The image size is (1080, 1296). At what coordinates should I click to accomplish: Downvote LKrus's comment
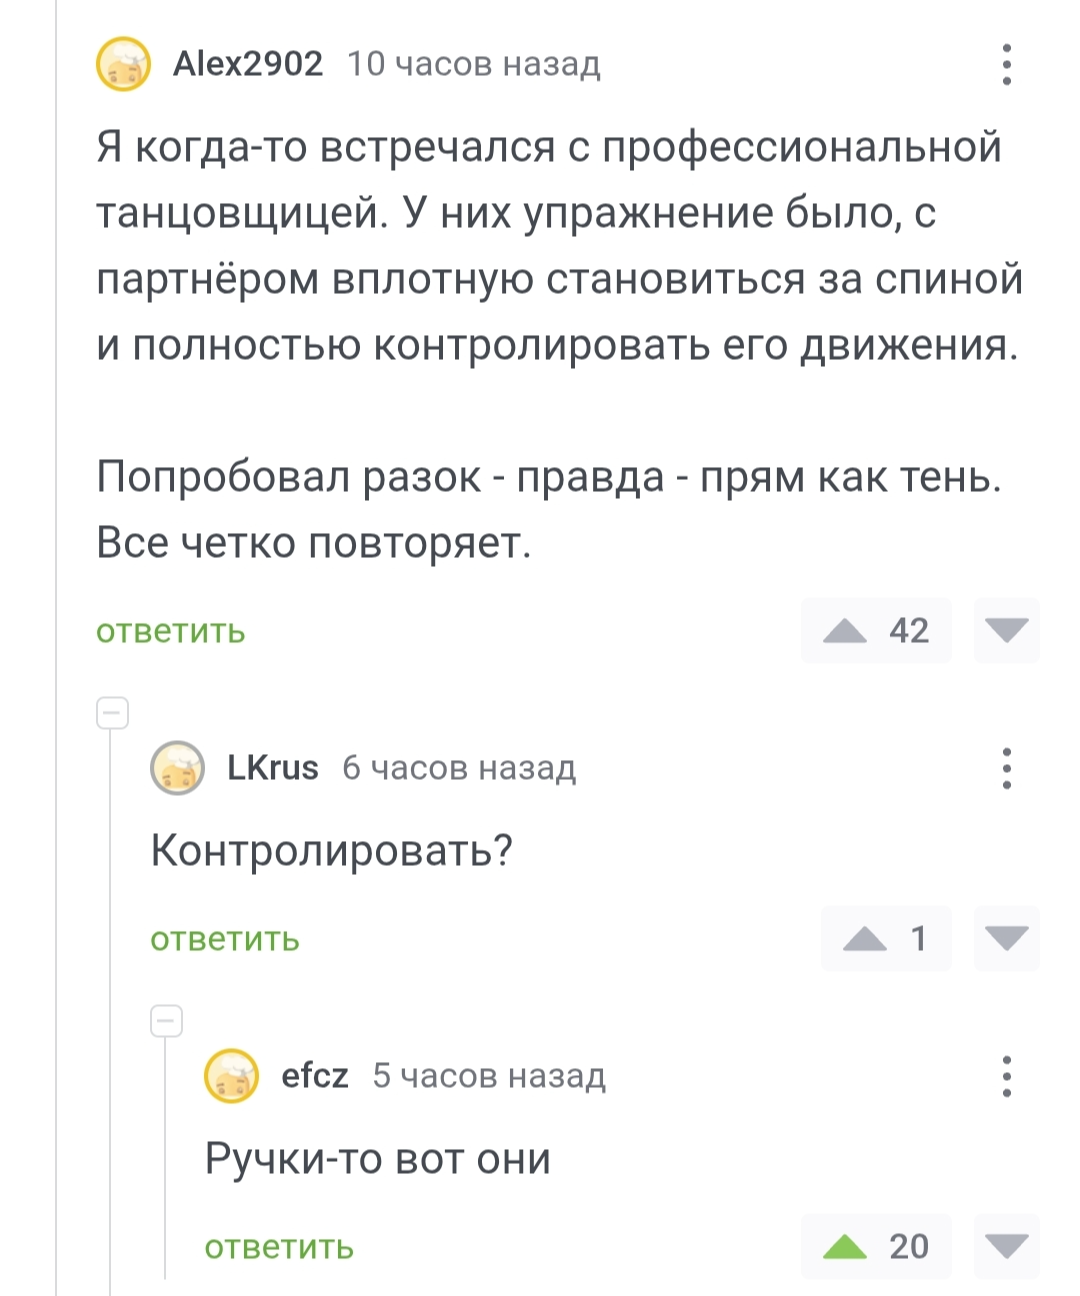pos(1006,938)
